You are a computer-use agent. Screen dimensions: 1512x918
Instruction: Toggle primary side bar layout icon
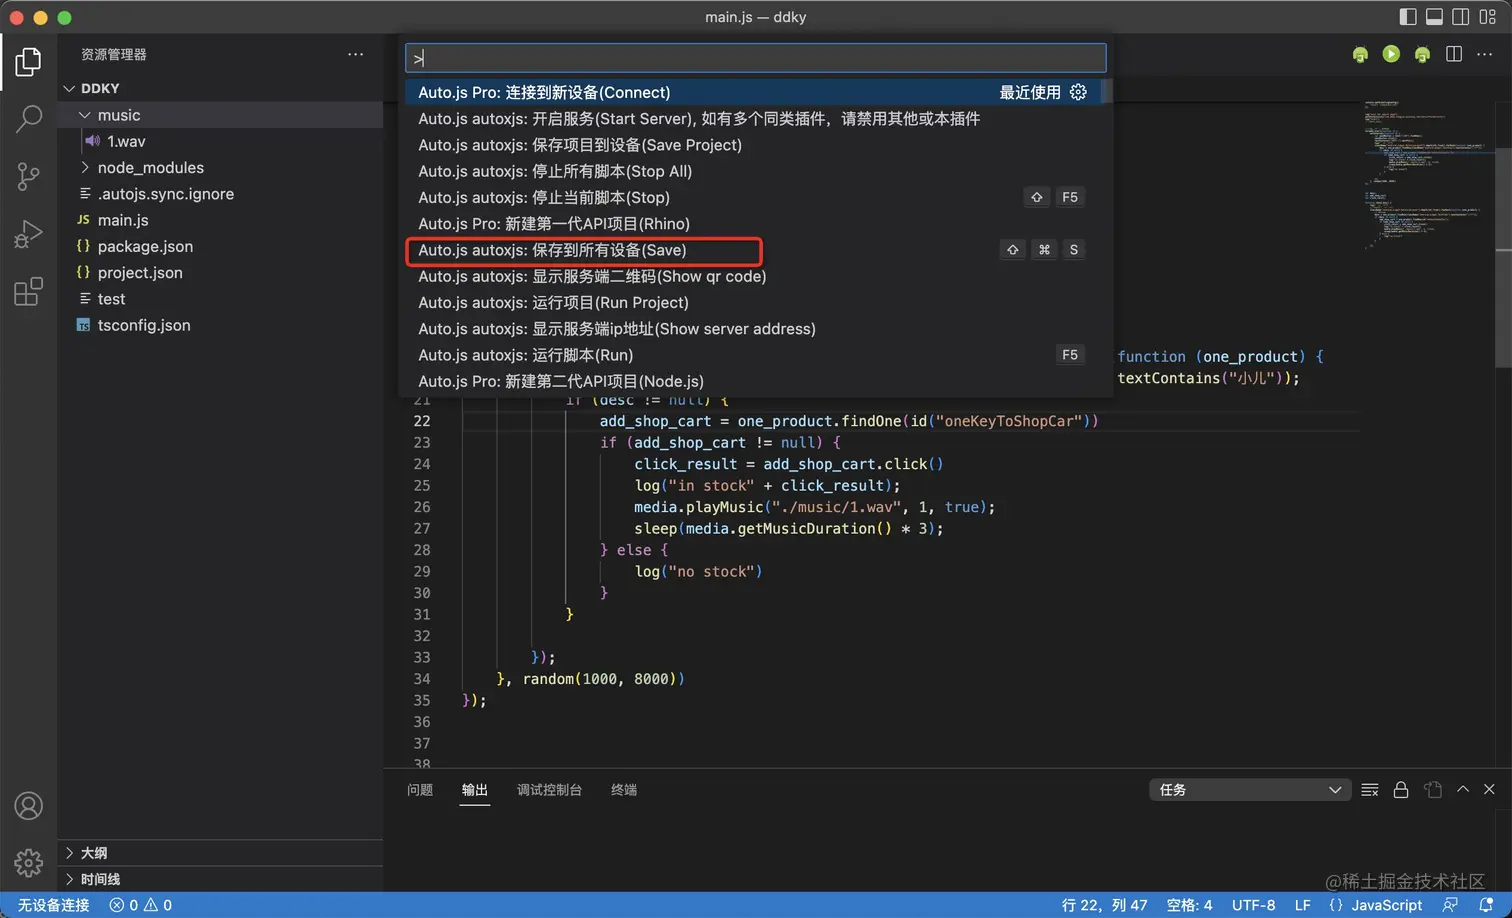(x=1408, y=17)
